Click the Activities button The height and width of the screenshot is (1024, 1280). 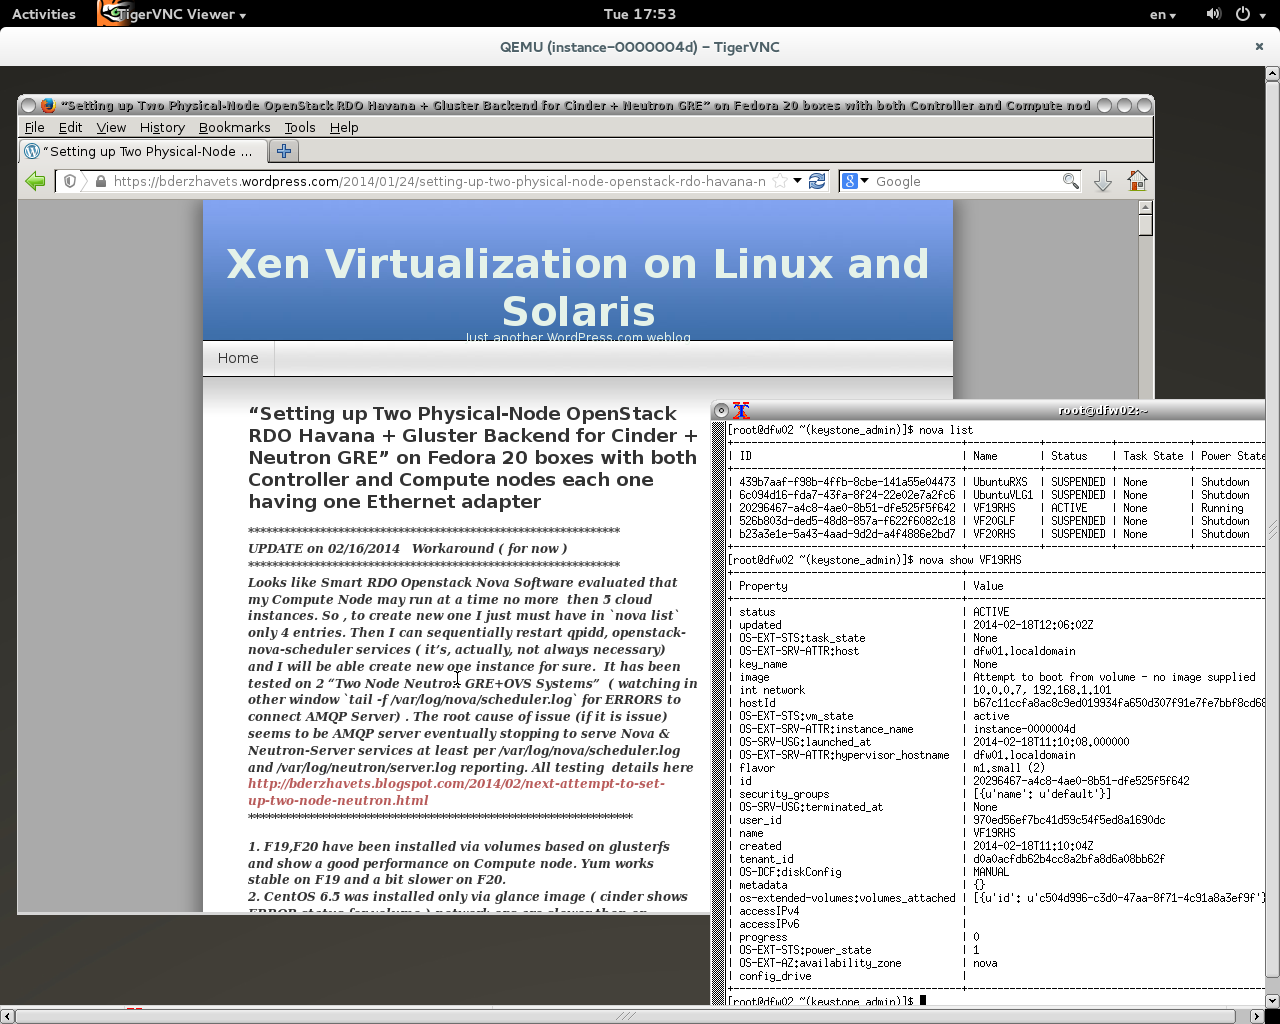44,14
